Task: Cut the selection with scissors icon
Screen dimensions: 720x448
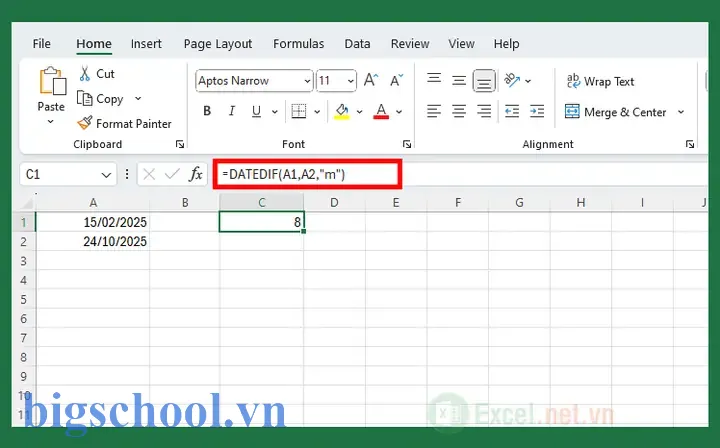Action: click(85, 73)
